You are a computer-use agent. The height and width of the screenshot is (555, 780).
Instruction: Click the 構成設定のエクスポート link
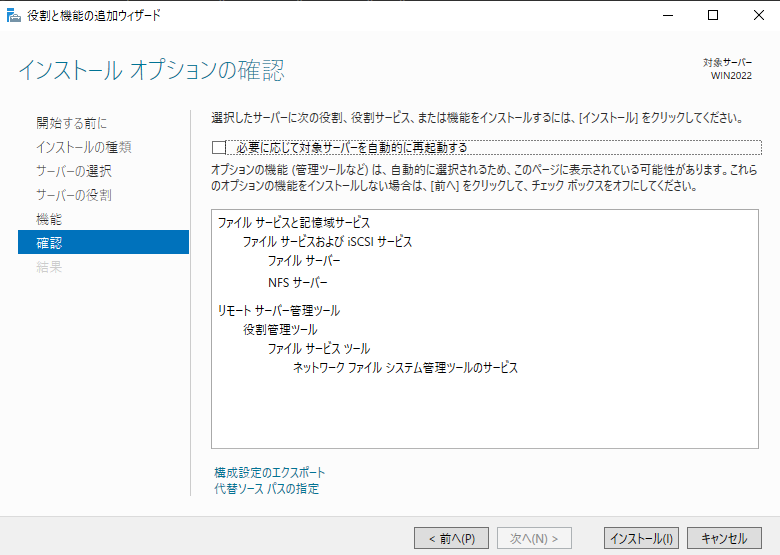tap(269, 472)
